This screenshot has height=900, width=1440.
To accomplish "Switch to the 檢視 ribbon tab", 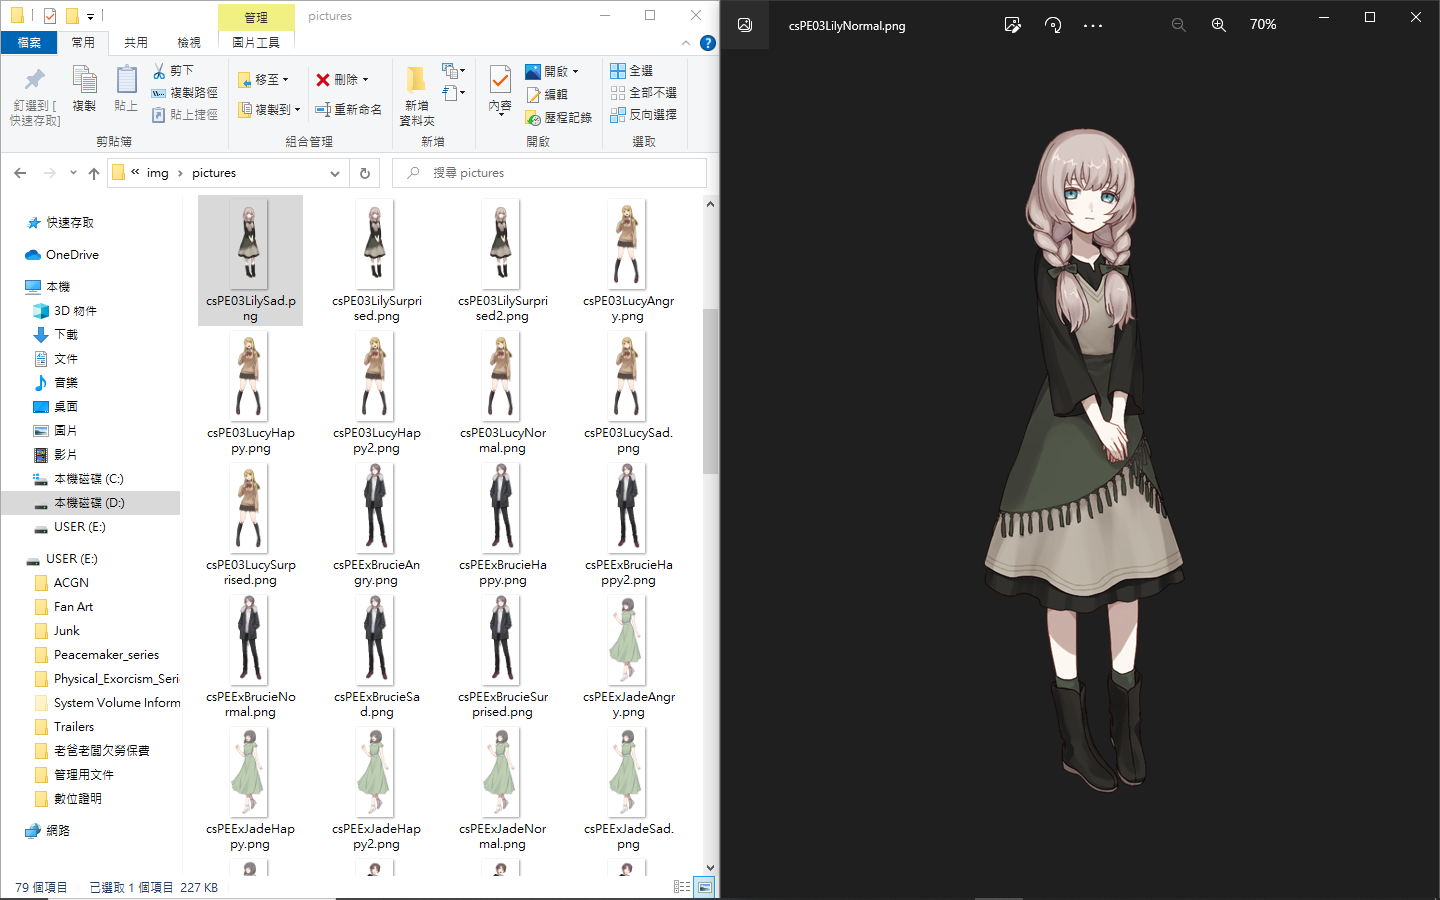I will [x=188, y=43].
